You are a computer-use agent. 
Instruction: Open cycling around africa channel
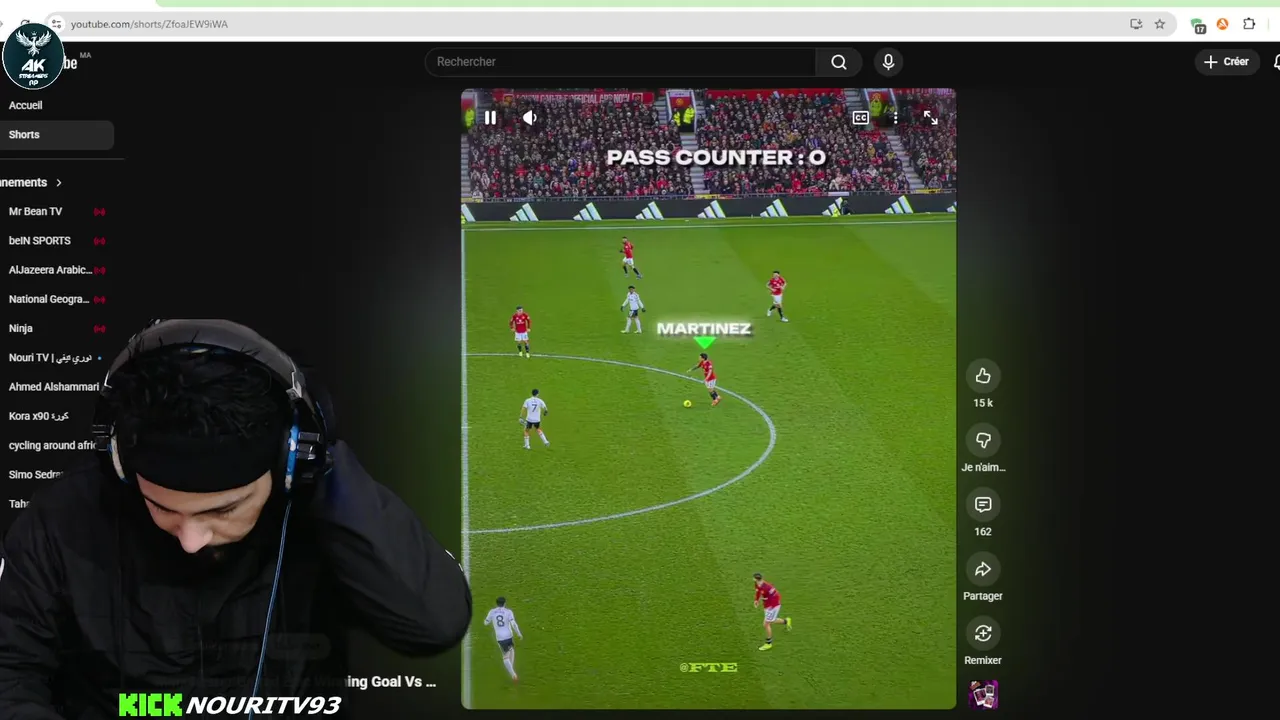pos(54,445)
